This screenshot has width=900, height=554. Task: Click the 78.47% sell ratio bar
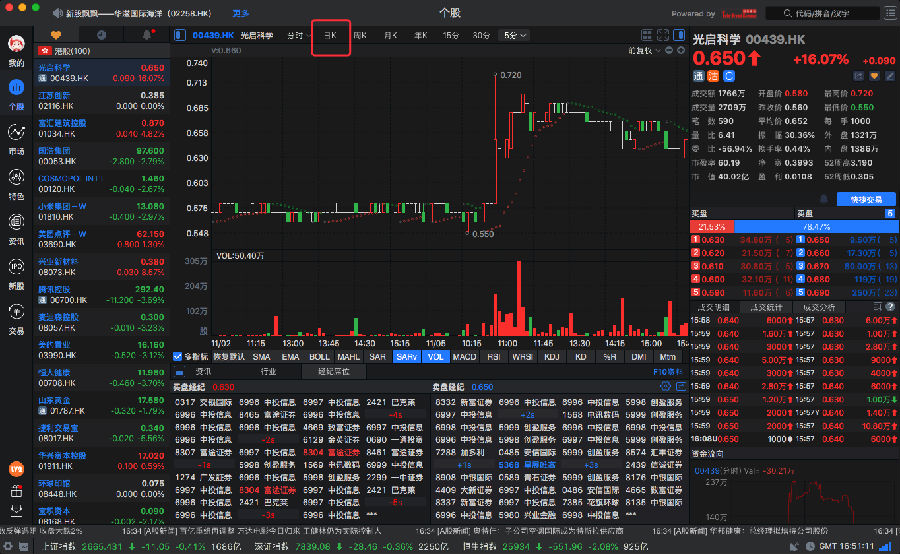pos(816,227)
